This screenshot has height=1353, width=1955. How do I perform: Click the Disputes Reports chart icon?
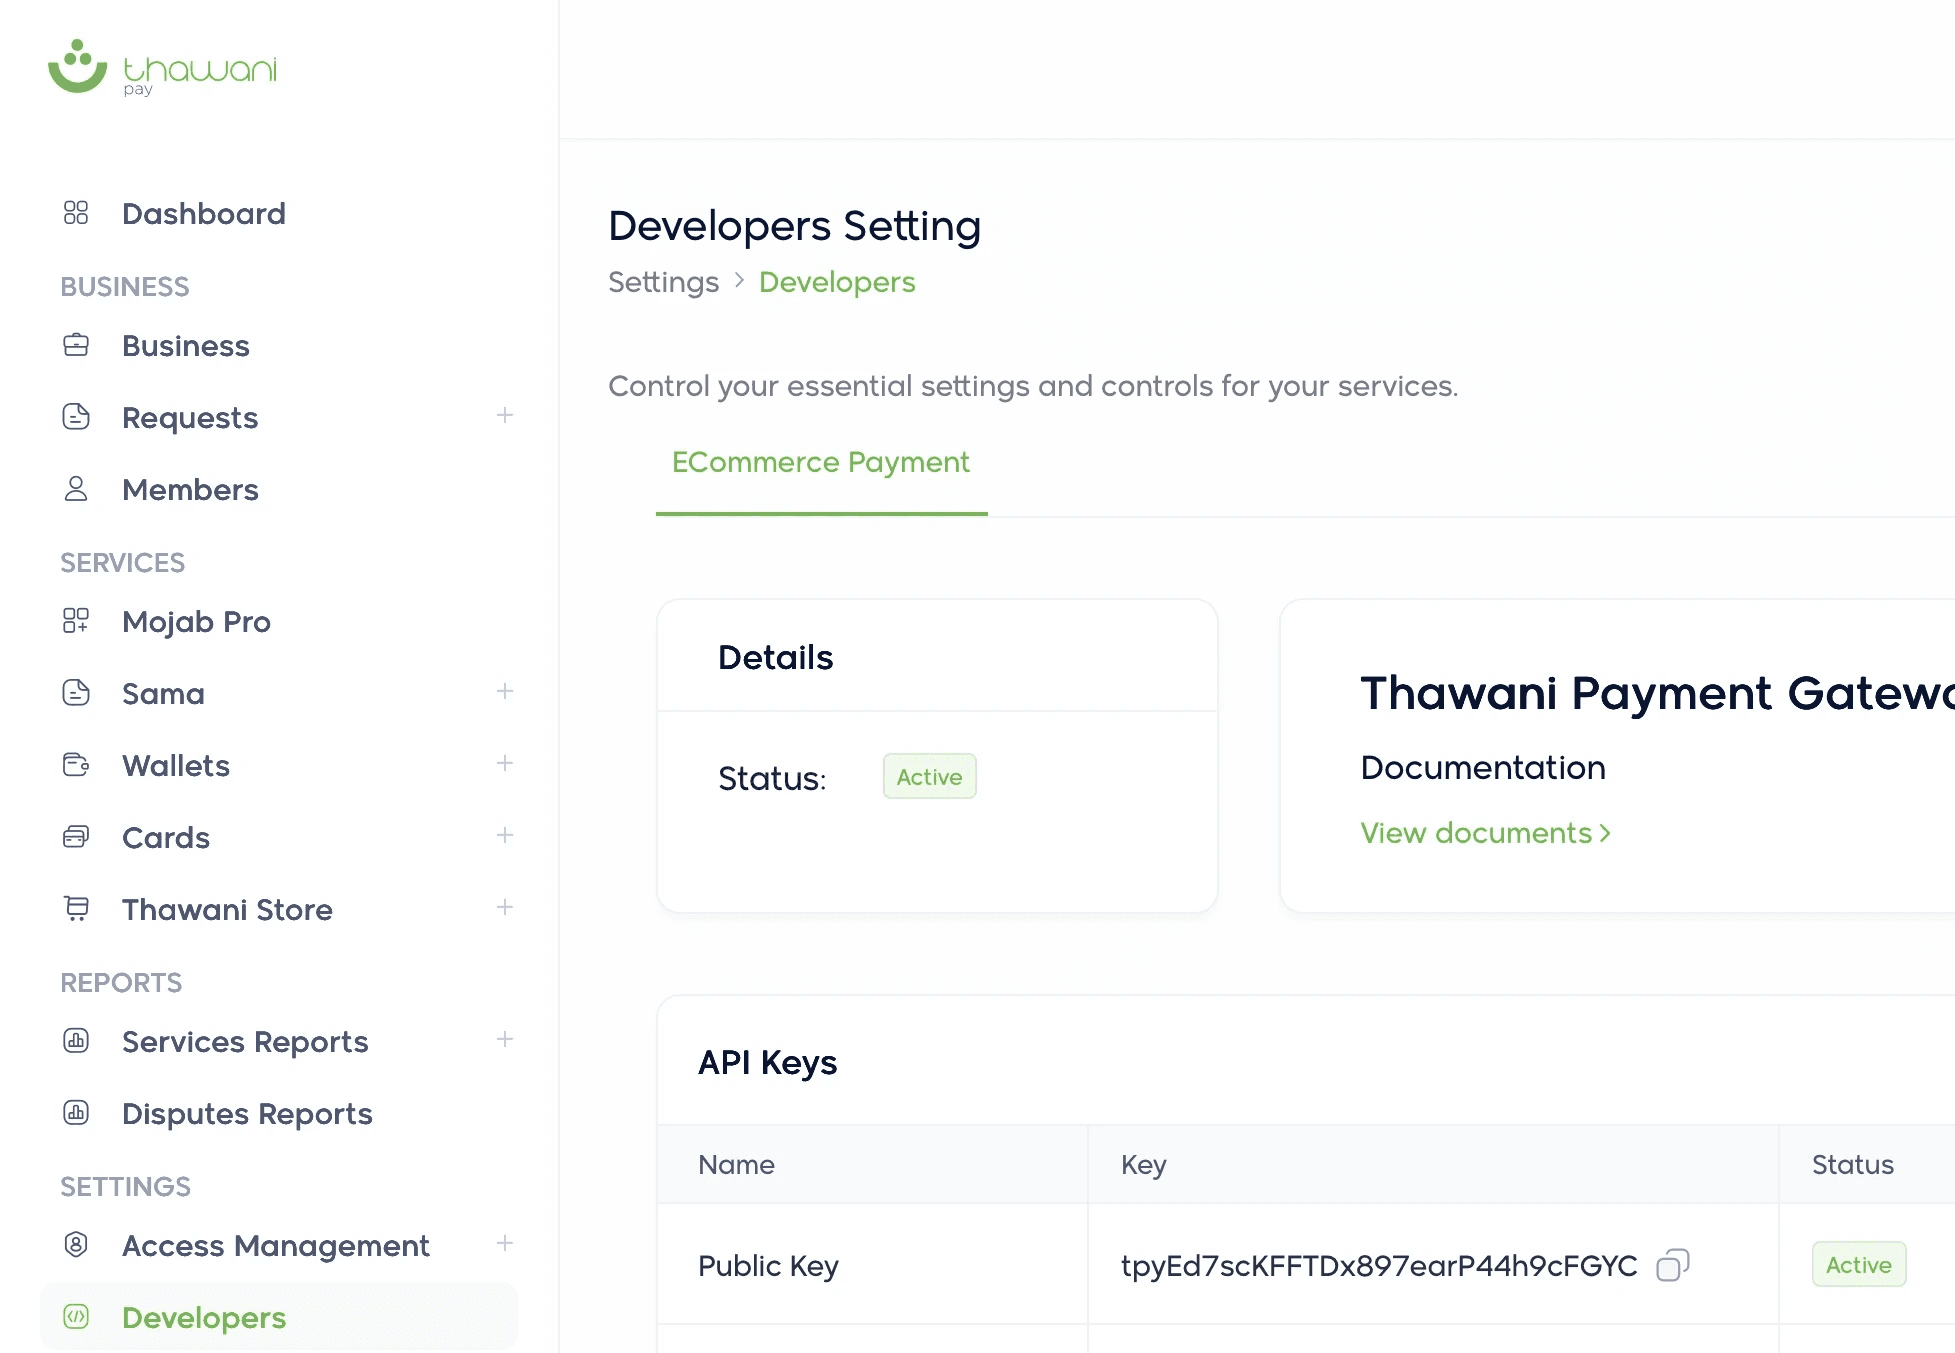76,1113
